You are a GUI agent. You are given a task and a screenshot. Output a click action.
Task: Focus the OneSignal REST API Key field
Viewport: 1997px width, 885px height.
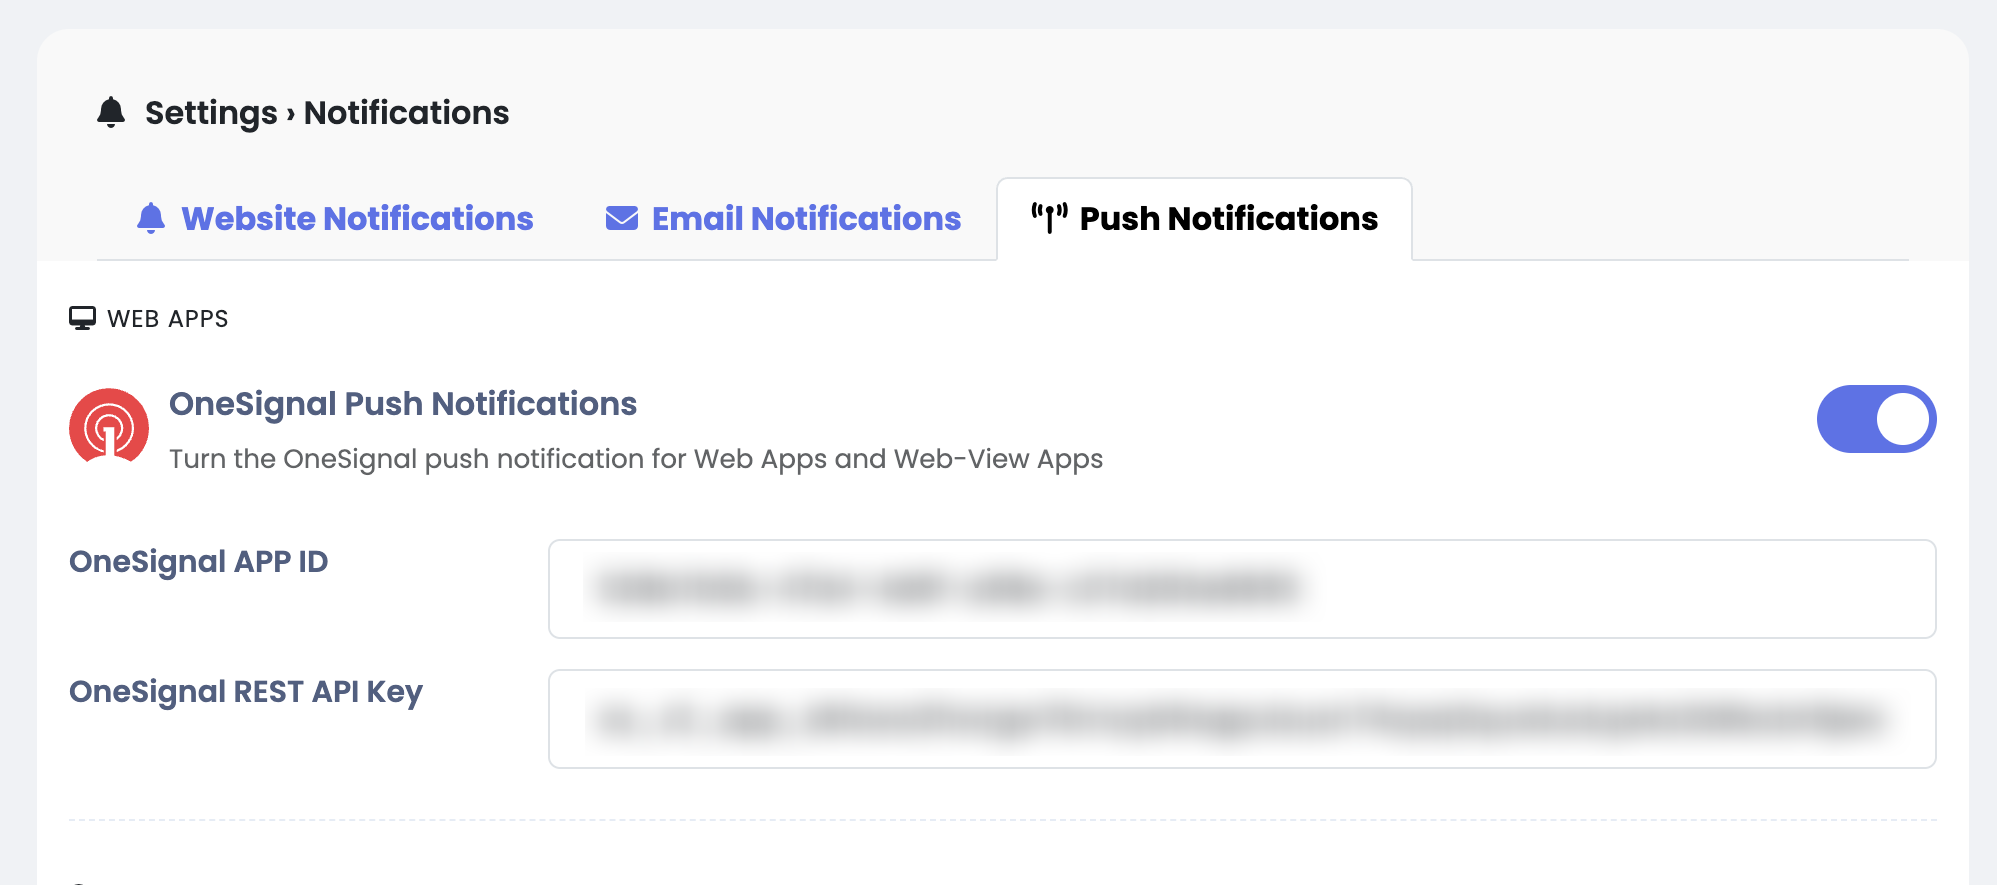pos(1241,719)
